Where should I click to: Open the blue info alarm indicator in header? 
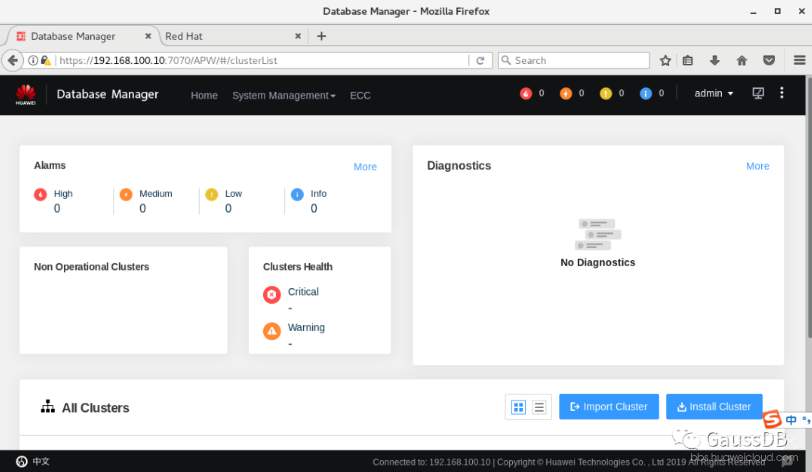tap(645, 93)
